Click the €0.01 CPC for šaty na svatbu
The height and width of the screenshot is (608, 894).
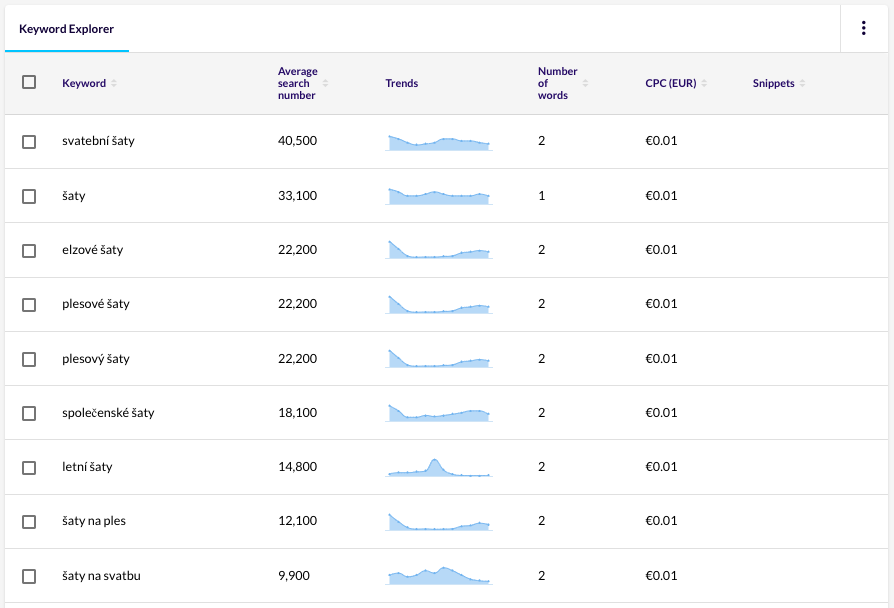coord(661,575)
